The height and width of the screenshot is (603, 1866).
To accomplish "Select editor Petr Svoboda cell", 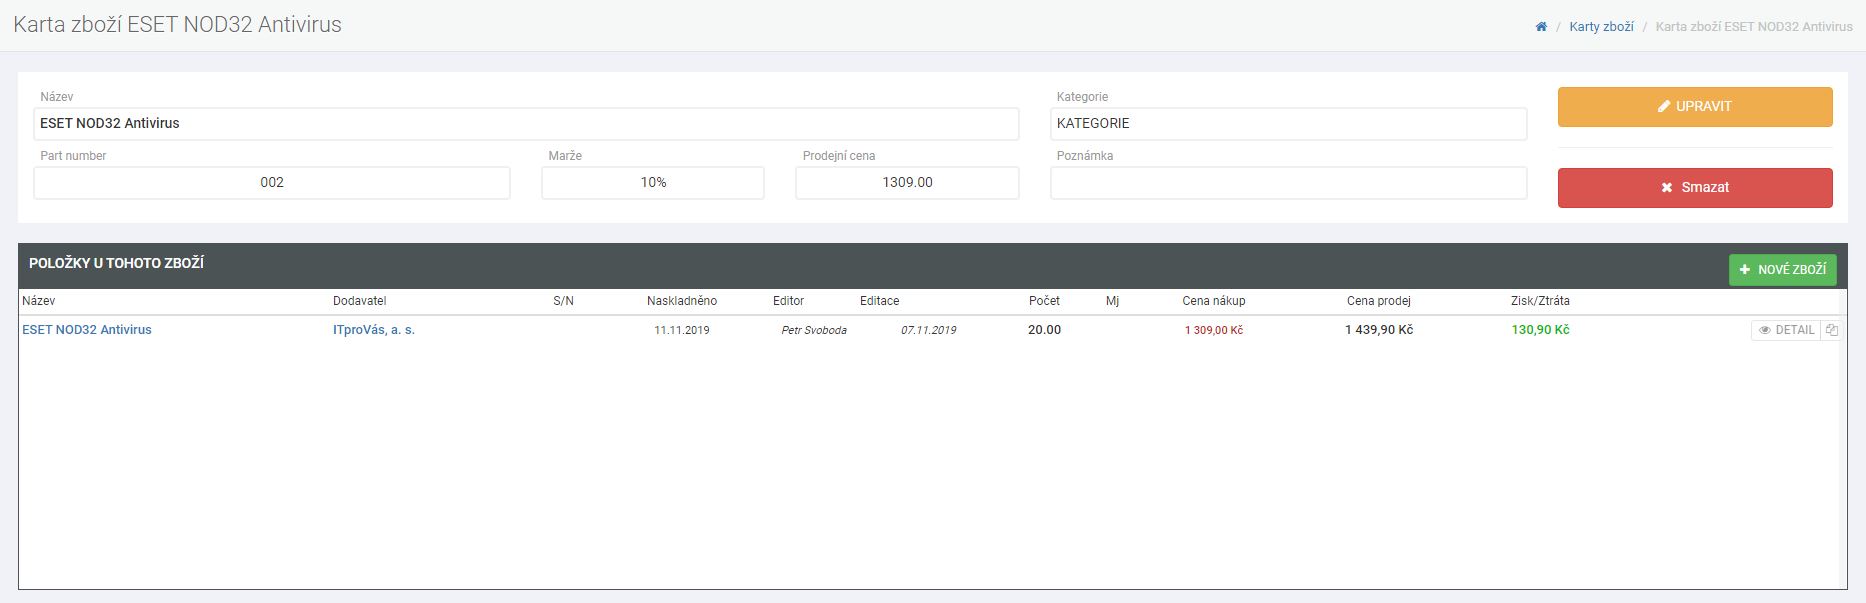I will tap(814, 330).
